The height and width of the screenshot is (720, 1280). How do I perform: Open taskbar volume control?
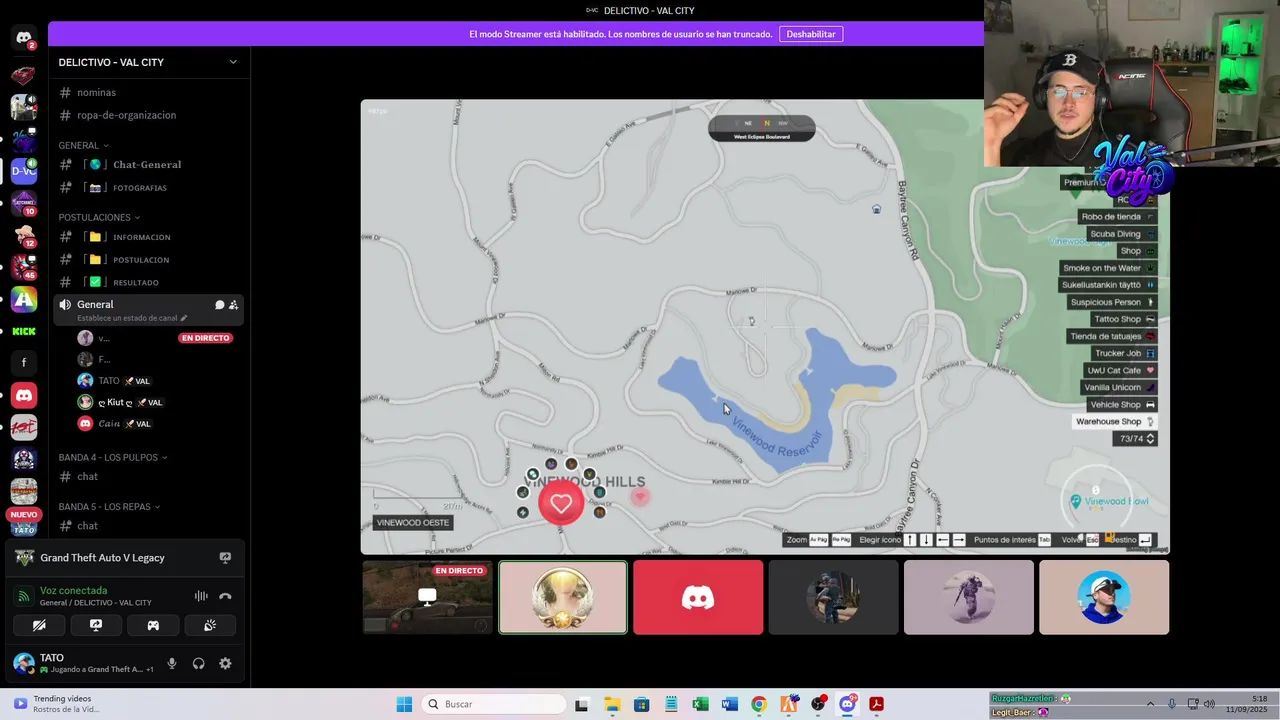[1209, 704]
